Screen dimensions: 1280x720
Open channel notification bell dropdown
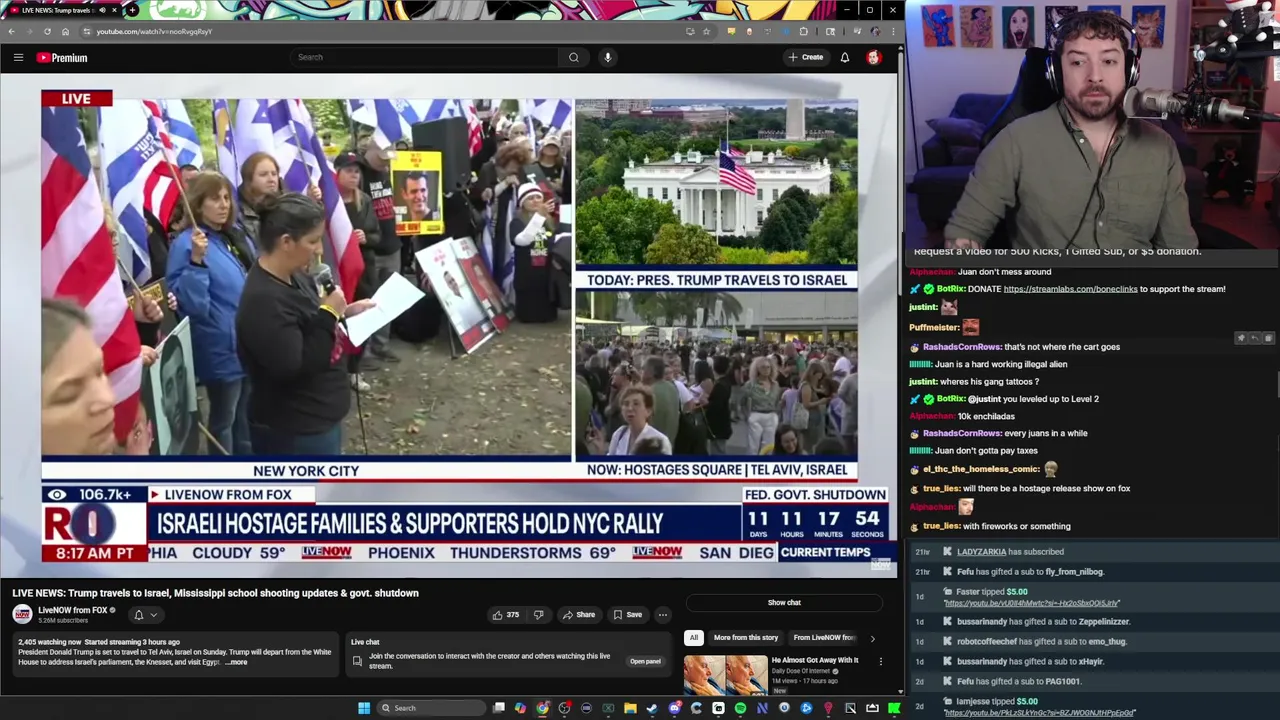(145, 615)
